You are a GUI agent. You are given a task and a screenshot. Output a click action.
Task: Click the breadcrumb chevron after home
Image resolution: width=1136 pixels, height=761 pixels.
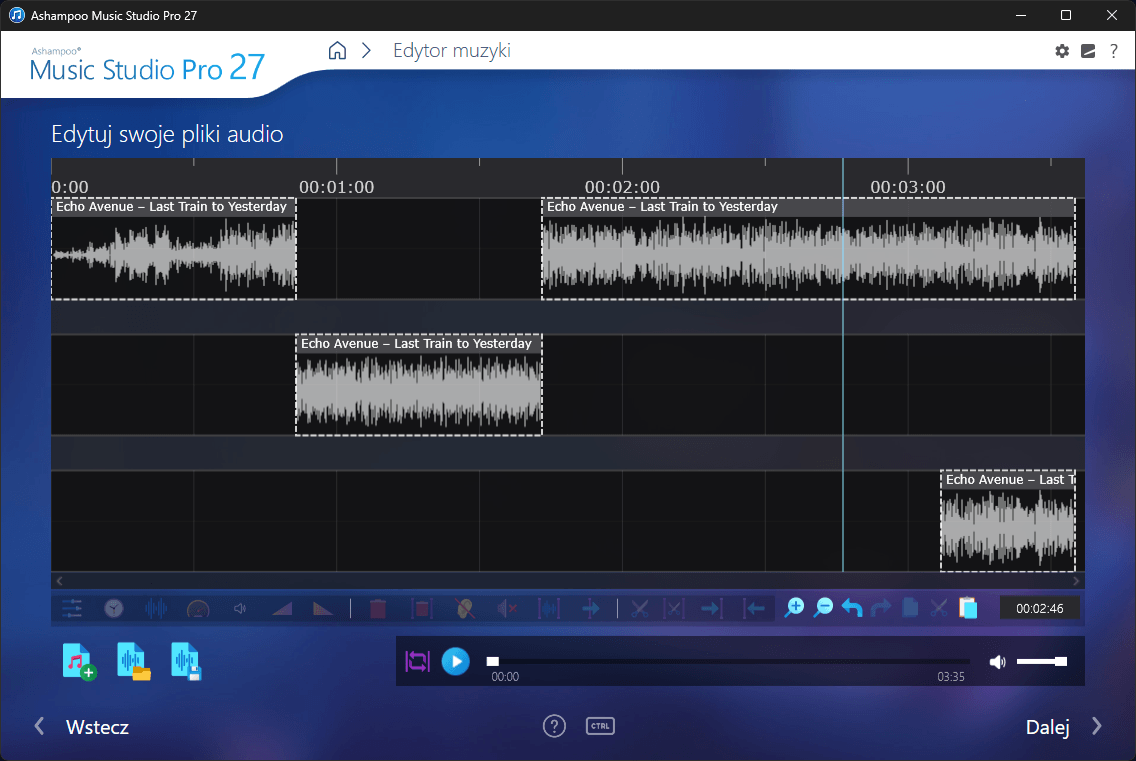tap(367, 51)
